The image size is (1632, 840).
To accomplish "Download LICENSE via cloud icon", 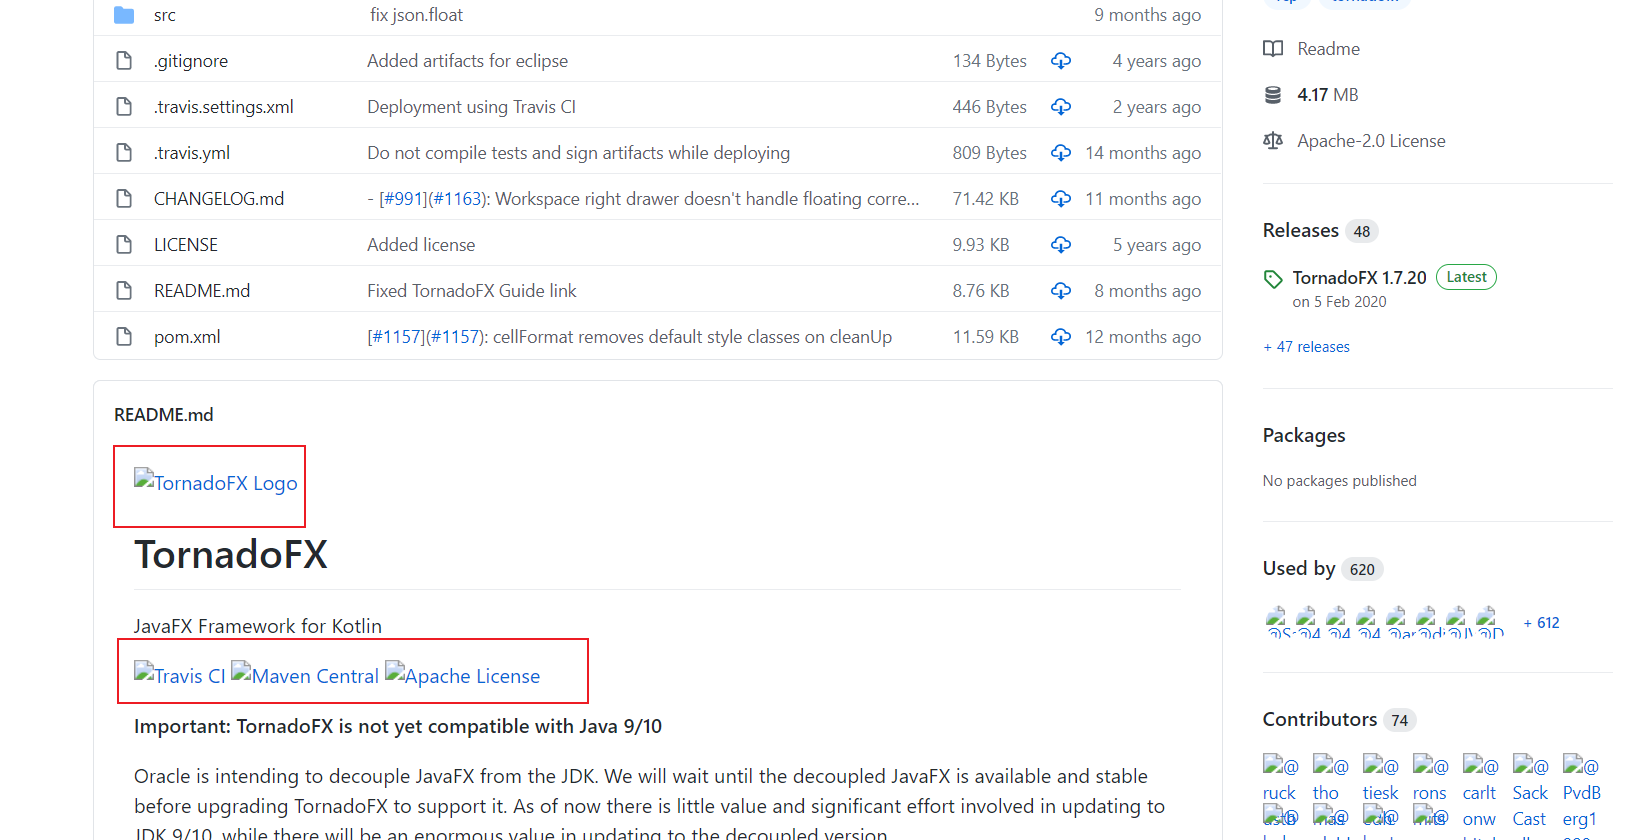I will [x=1061, y=245].
